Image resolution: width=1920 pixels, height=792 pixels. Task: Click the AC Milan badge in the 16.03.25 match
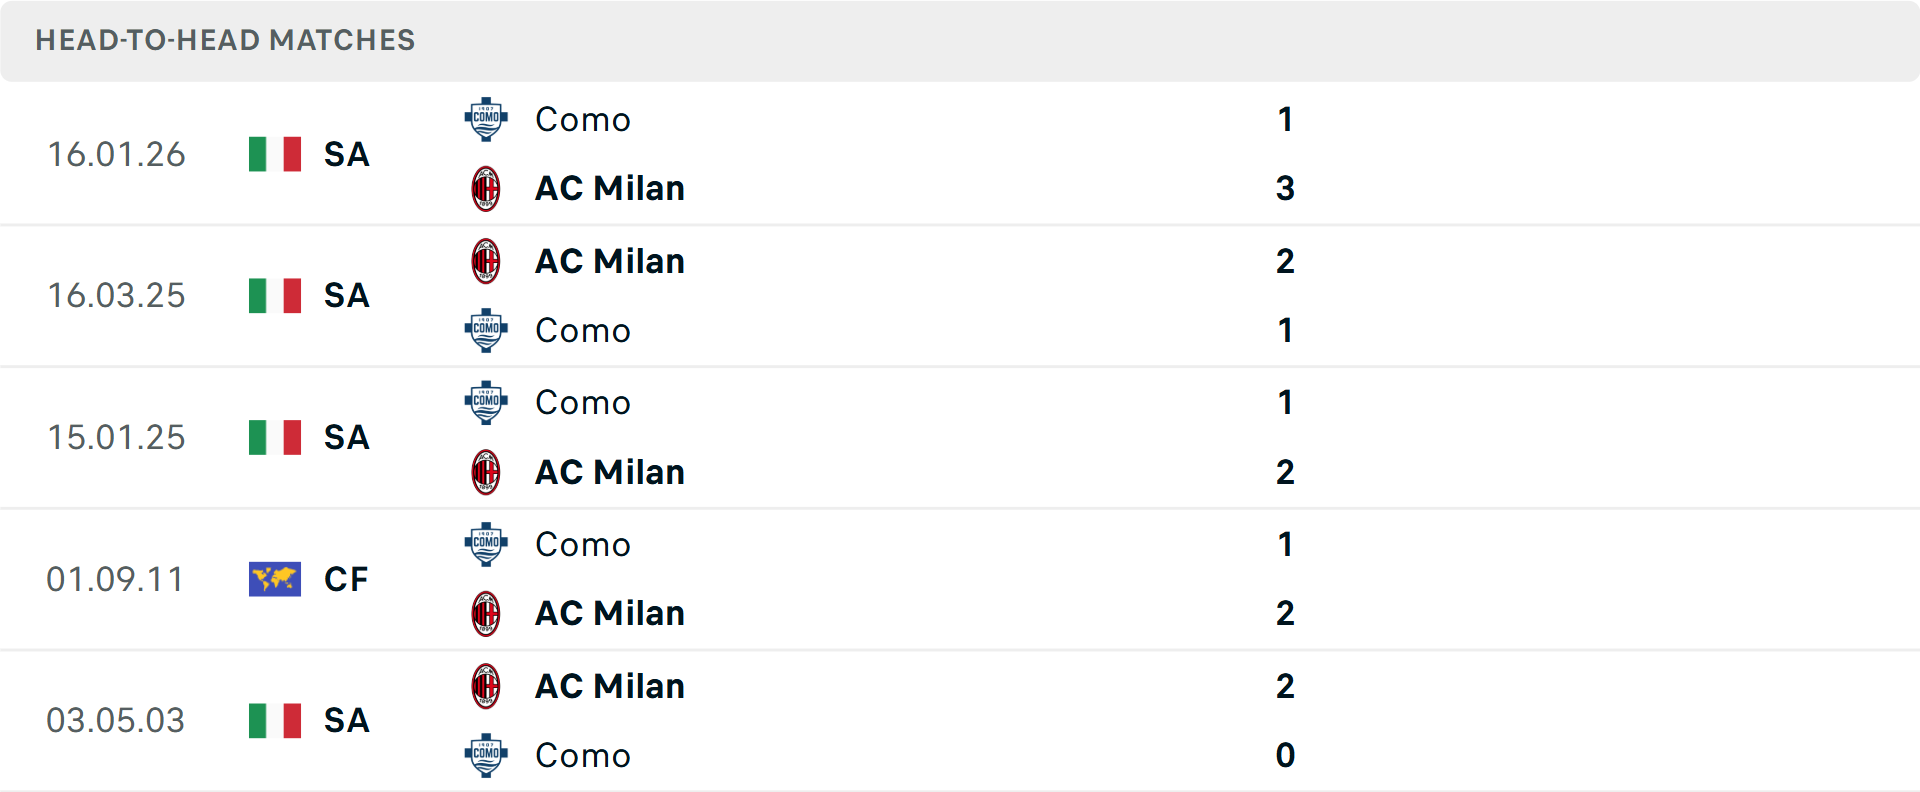(486, 260)
